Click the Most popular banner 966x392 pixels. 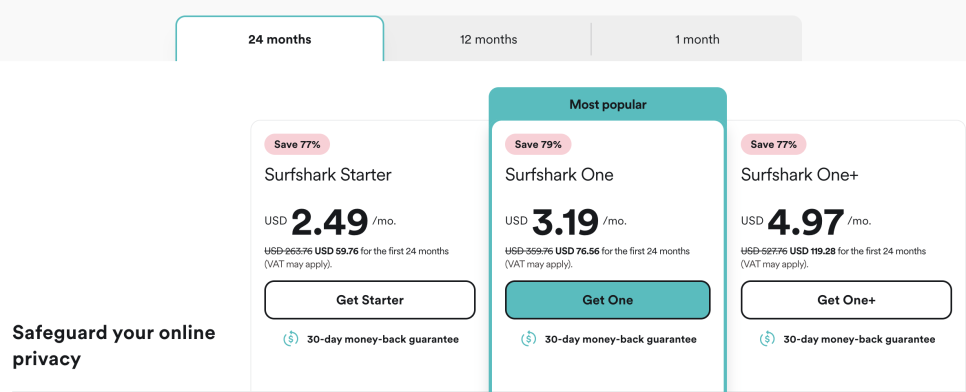[607, 104]
